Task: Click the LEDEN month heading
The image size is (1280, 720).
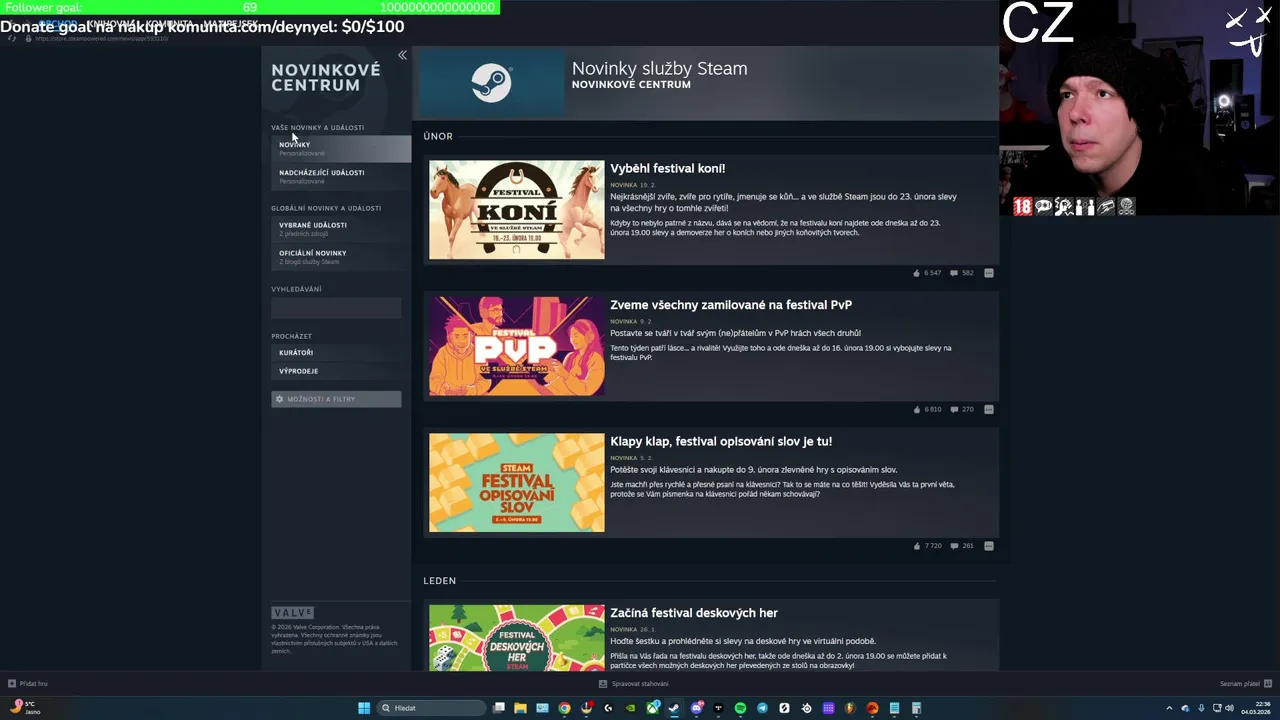Action: pos(440,580)
